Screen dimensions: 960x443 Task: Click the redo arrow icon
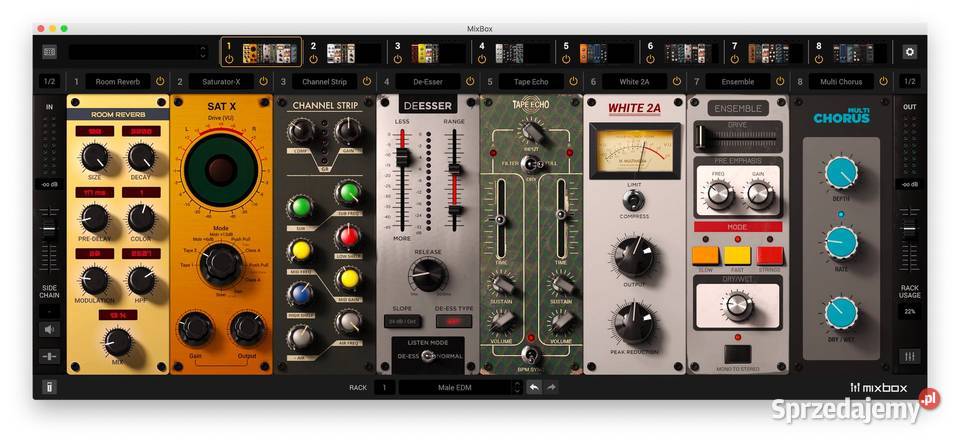[x=550, y=387]
